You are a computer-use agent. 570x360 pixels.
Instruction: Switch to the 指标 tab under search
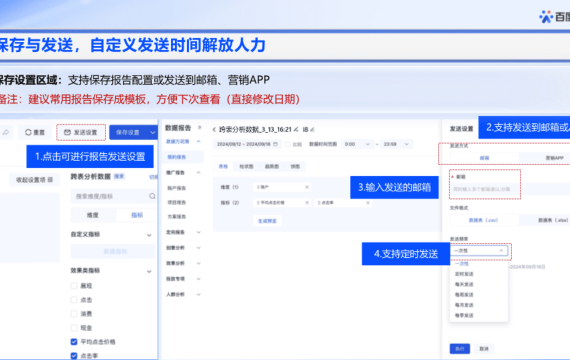pos(137,215)
